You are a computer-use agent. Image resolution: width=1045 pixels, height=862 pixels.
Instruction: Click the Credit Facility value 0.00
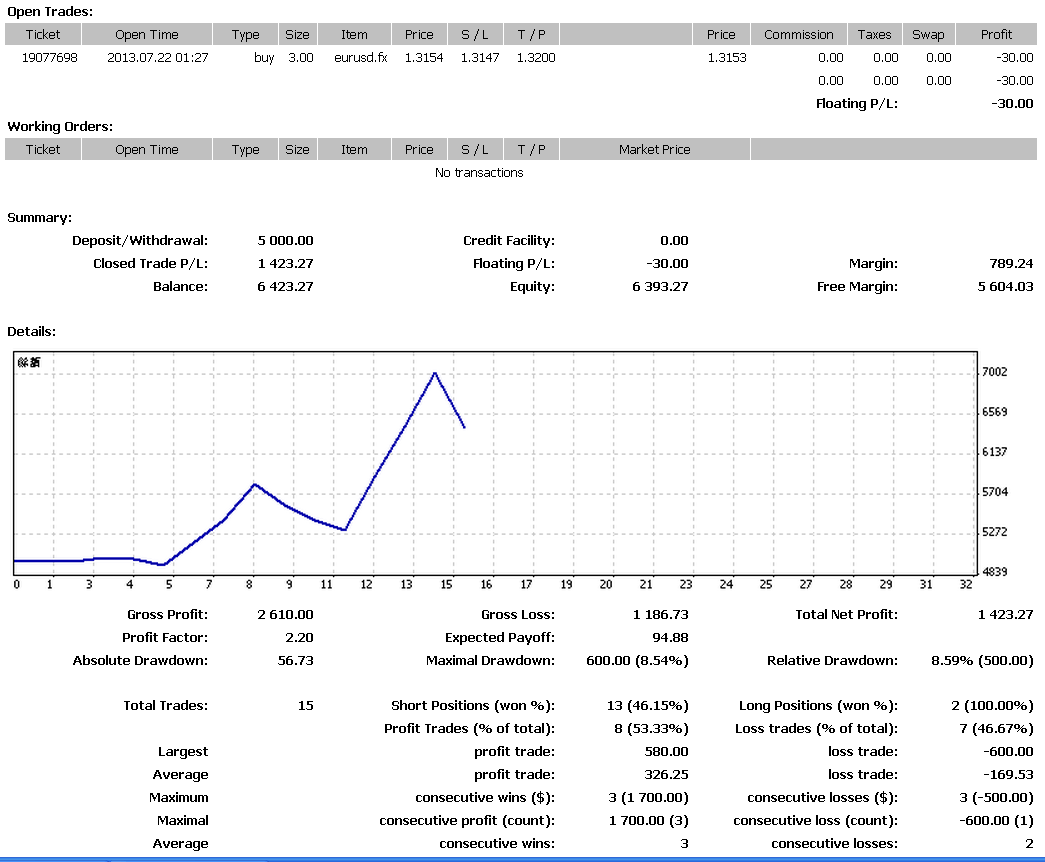674,241
